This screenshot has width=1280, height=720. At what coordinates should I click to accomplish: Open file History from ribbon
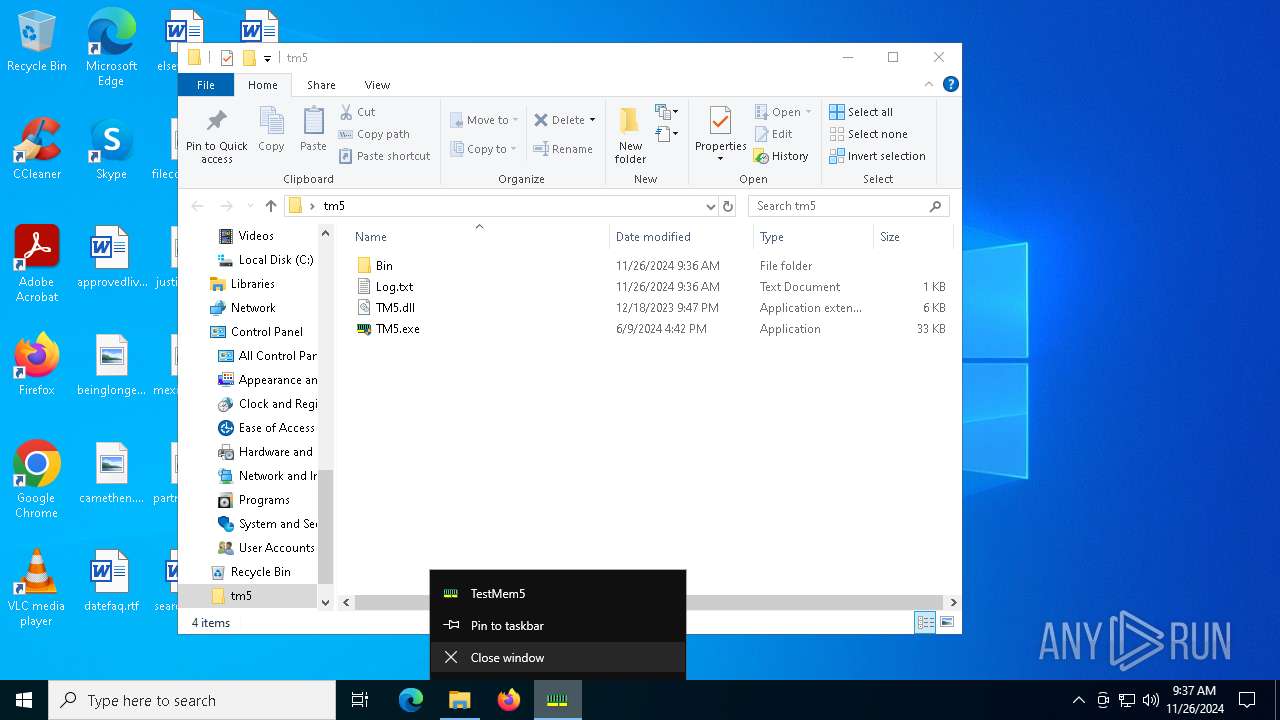pos(781,156)
